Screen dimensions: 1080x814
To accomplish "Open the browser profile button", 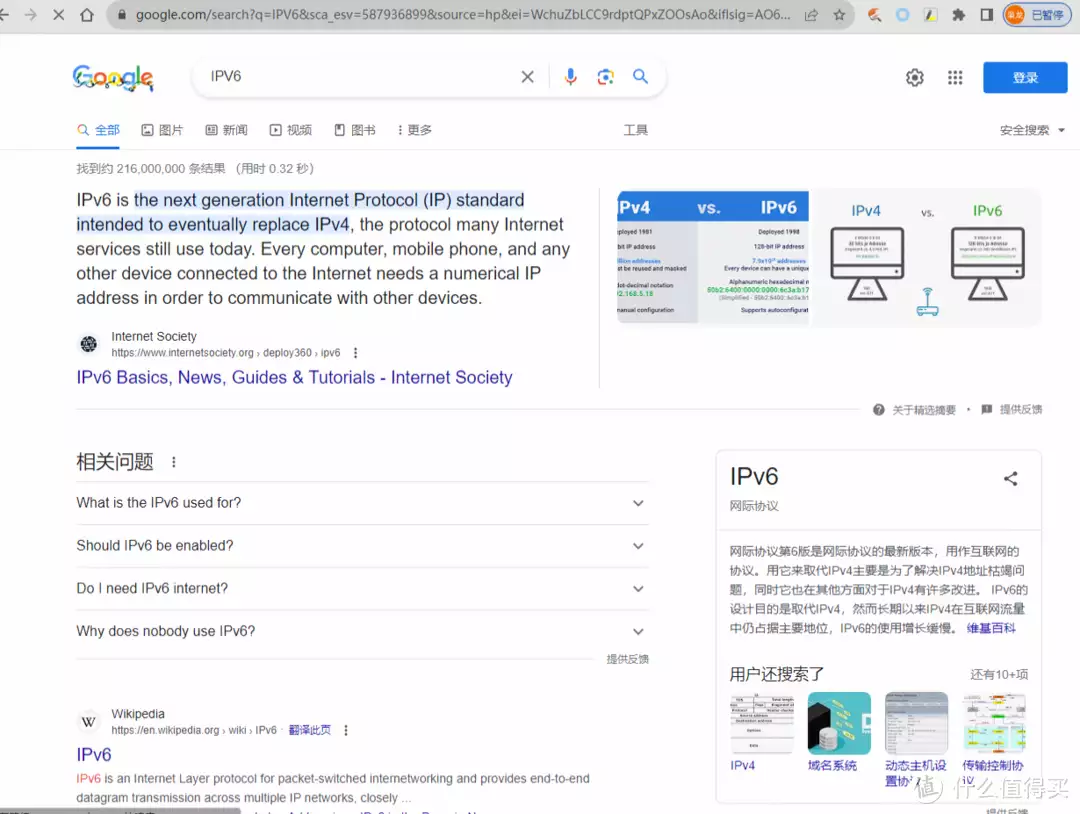I will point(1035,14).
